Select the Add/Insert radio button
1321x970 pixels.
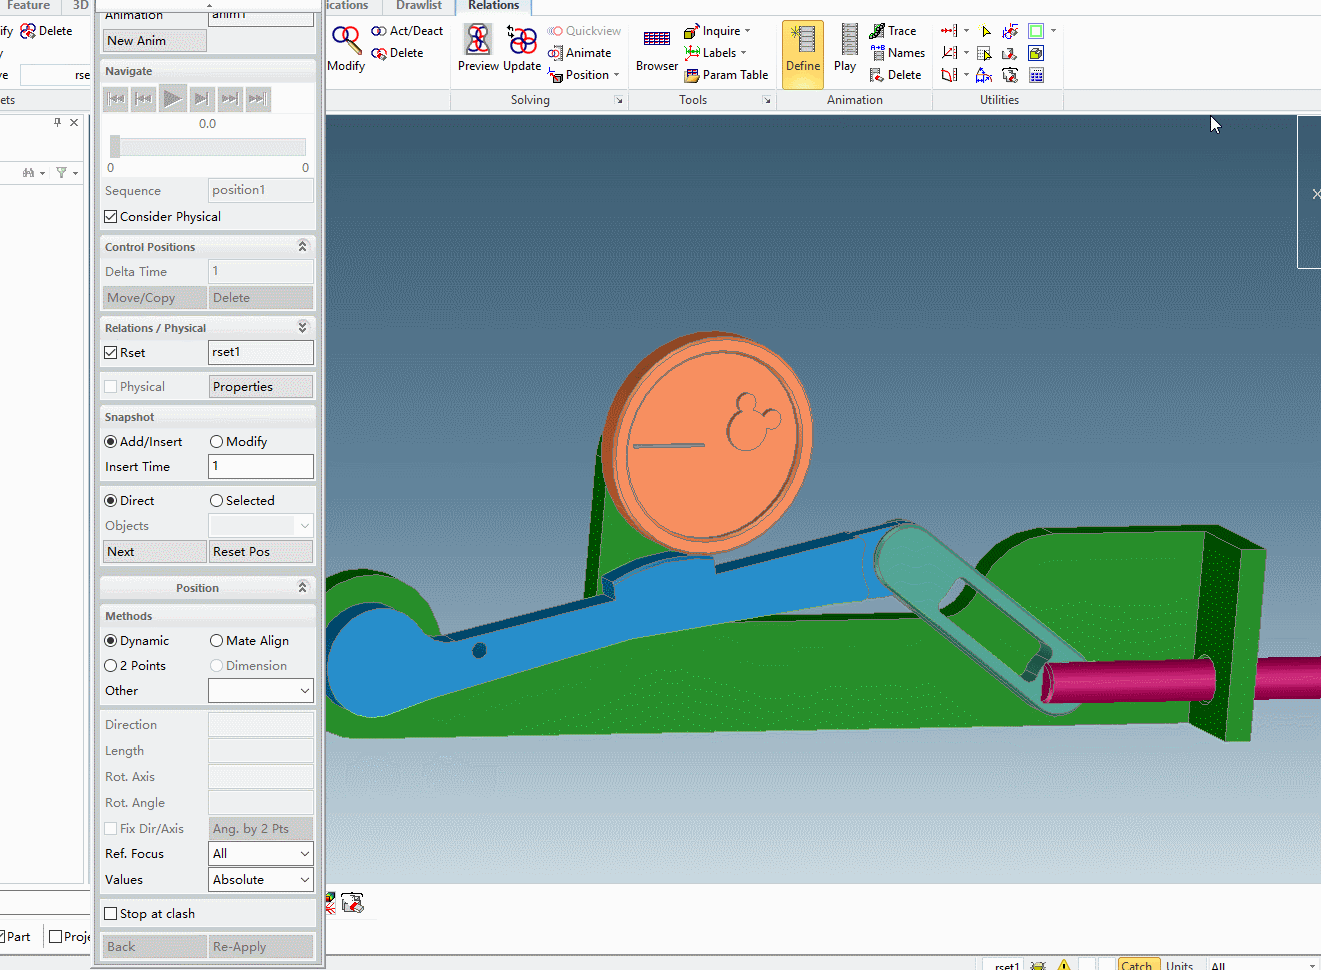111,441
